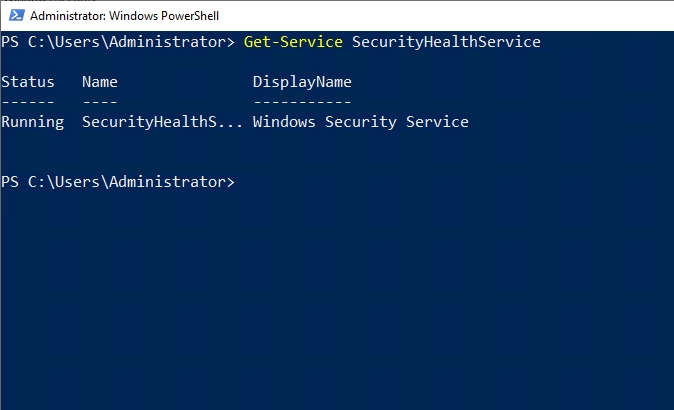Click the SecurityHealthService argument in the command
The height and width of the screenshot is (410, 674).
point(446,42)
